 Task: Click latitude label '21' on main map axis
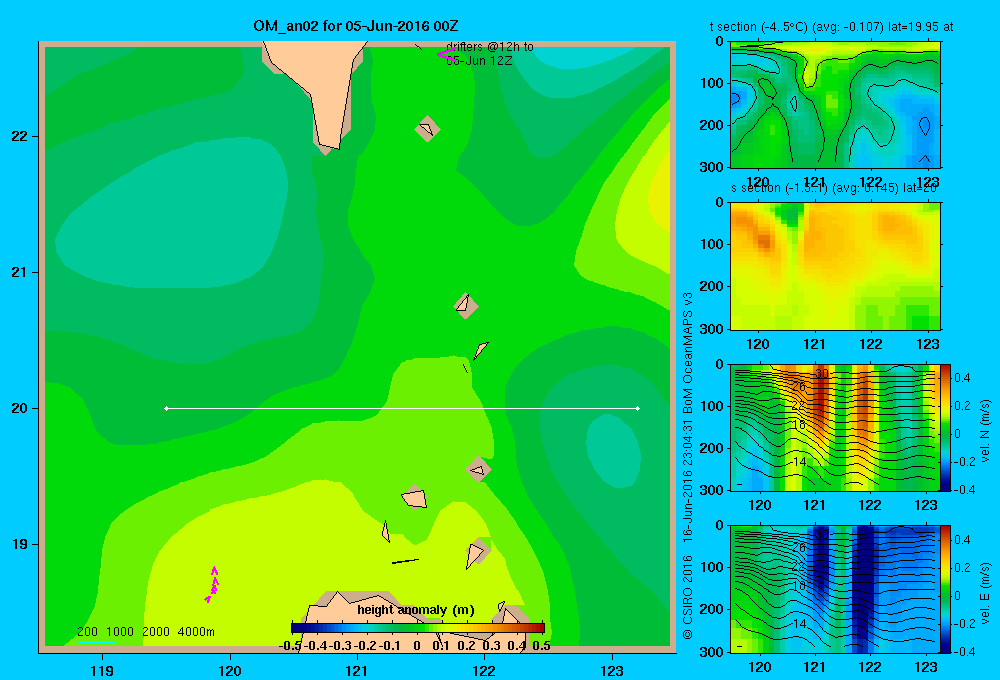pos(19,272)
